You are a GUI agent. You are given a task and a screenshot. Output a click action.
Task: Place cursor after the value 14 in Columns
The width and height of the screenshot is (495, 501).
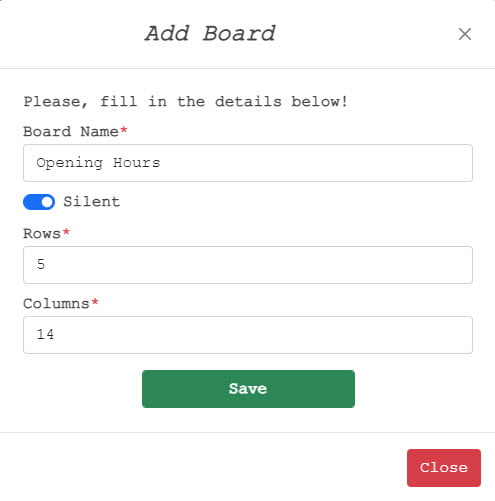click(x=55, y=335)
